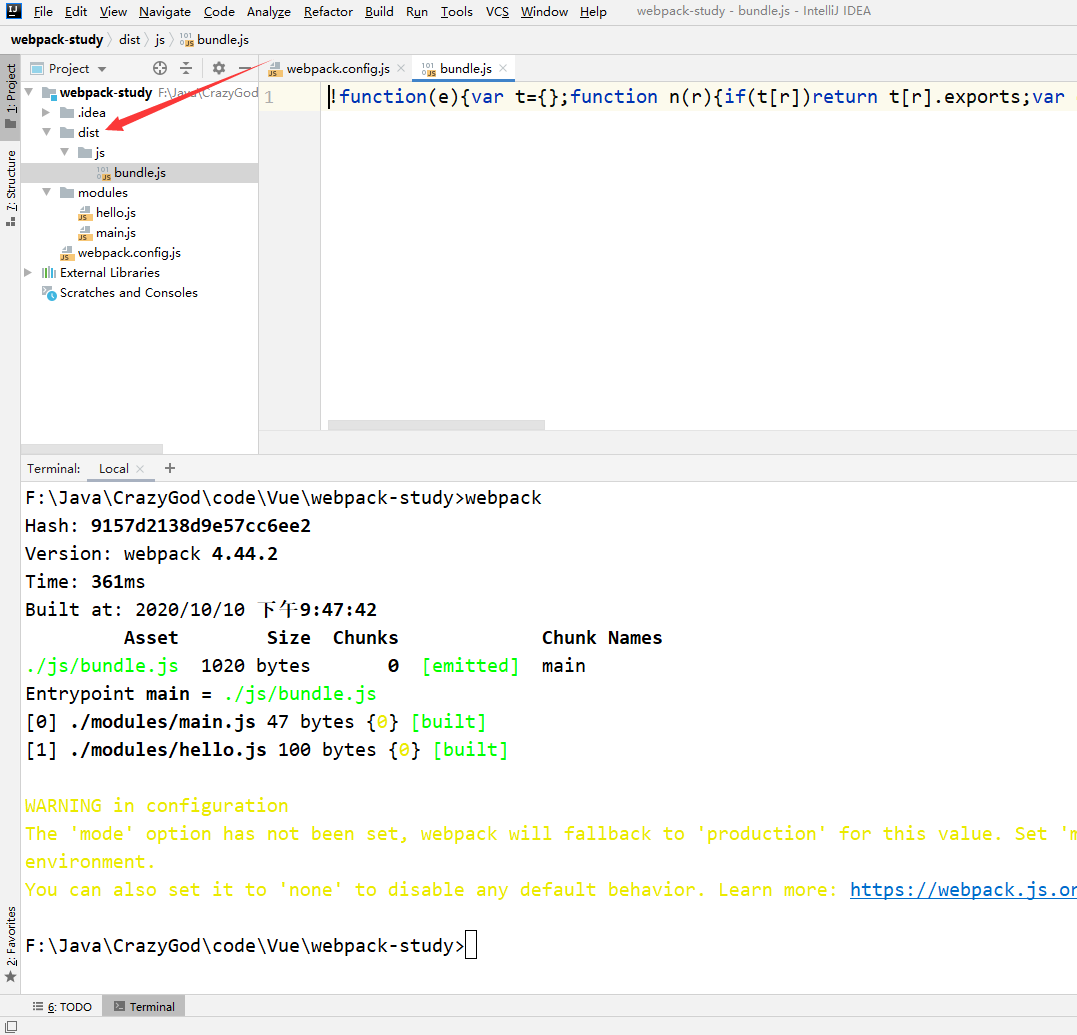
Task: Select the Local terminal tab
Action: [x=113, y=468]
